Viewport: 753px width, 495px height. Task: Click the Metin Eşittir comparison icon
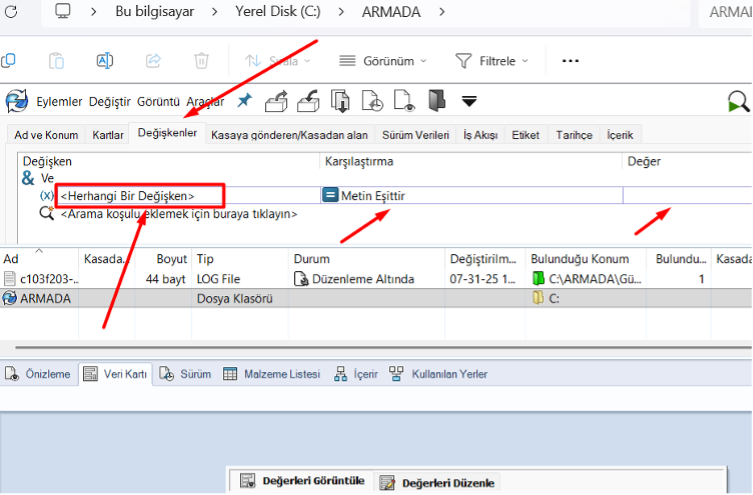coord(330,195)
